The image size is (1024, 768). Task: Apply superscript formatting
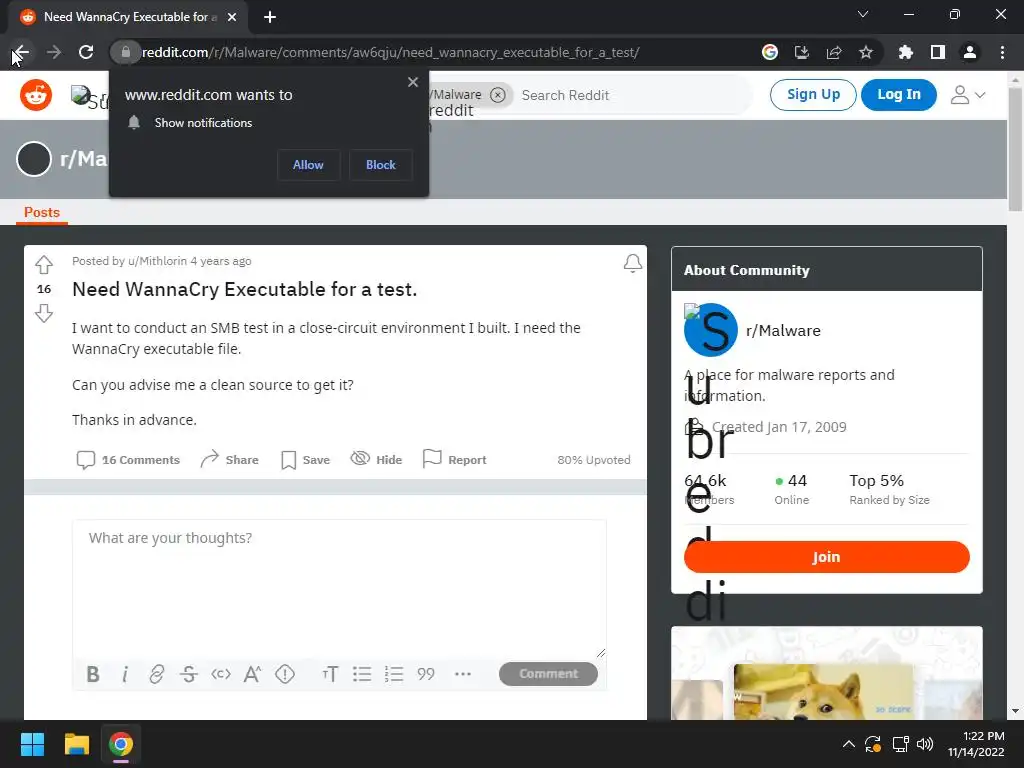[x=253, y=674]
